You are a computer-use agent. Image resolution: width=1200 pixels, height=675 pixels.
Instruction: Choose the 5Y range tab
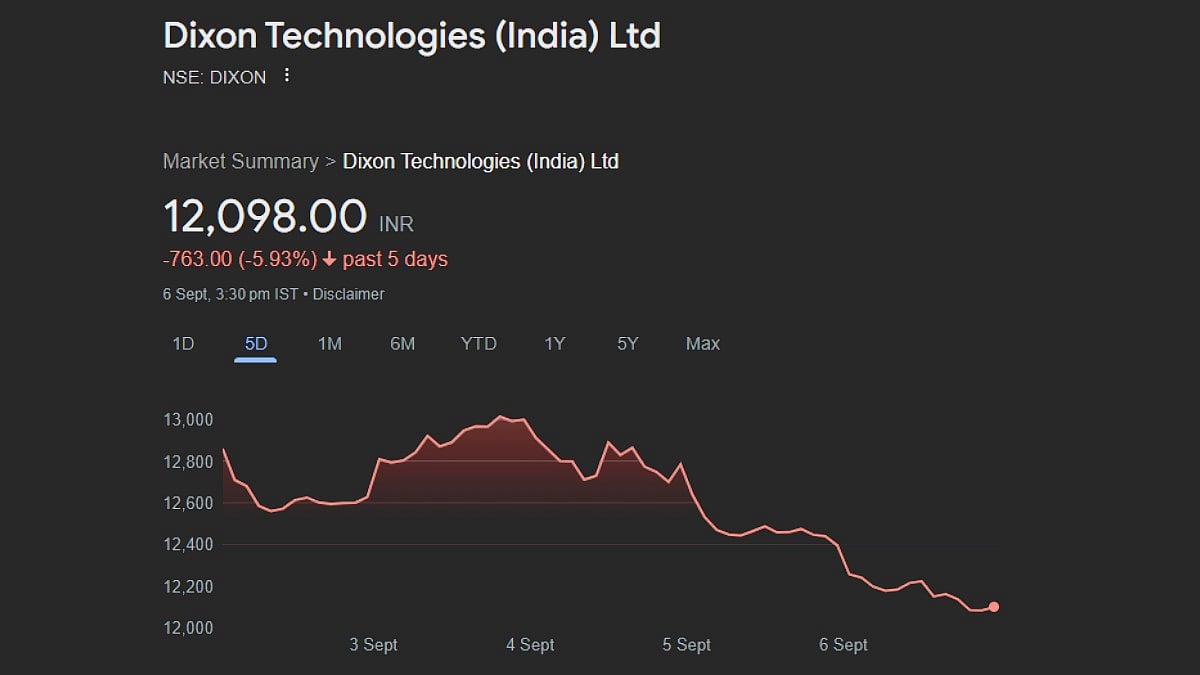[x=627, y=344]
